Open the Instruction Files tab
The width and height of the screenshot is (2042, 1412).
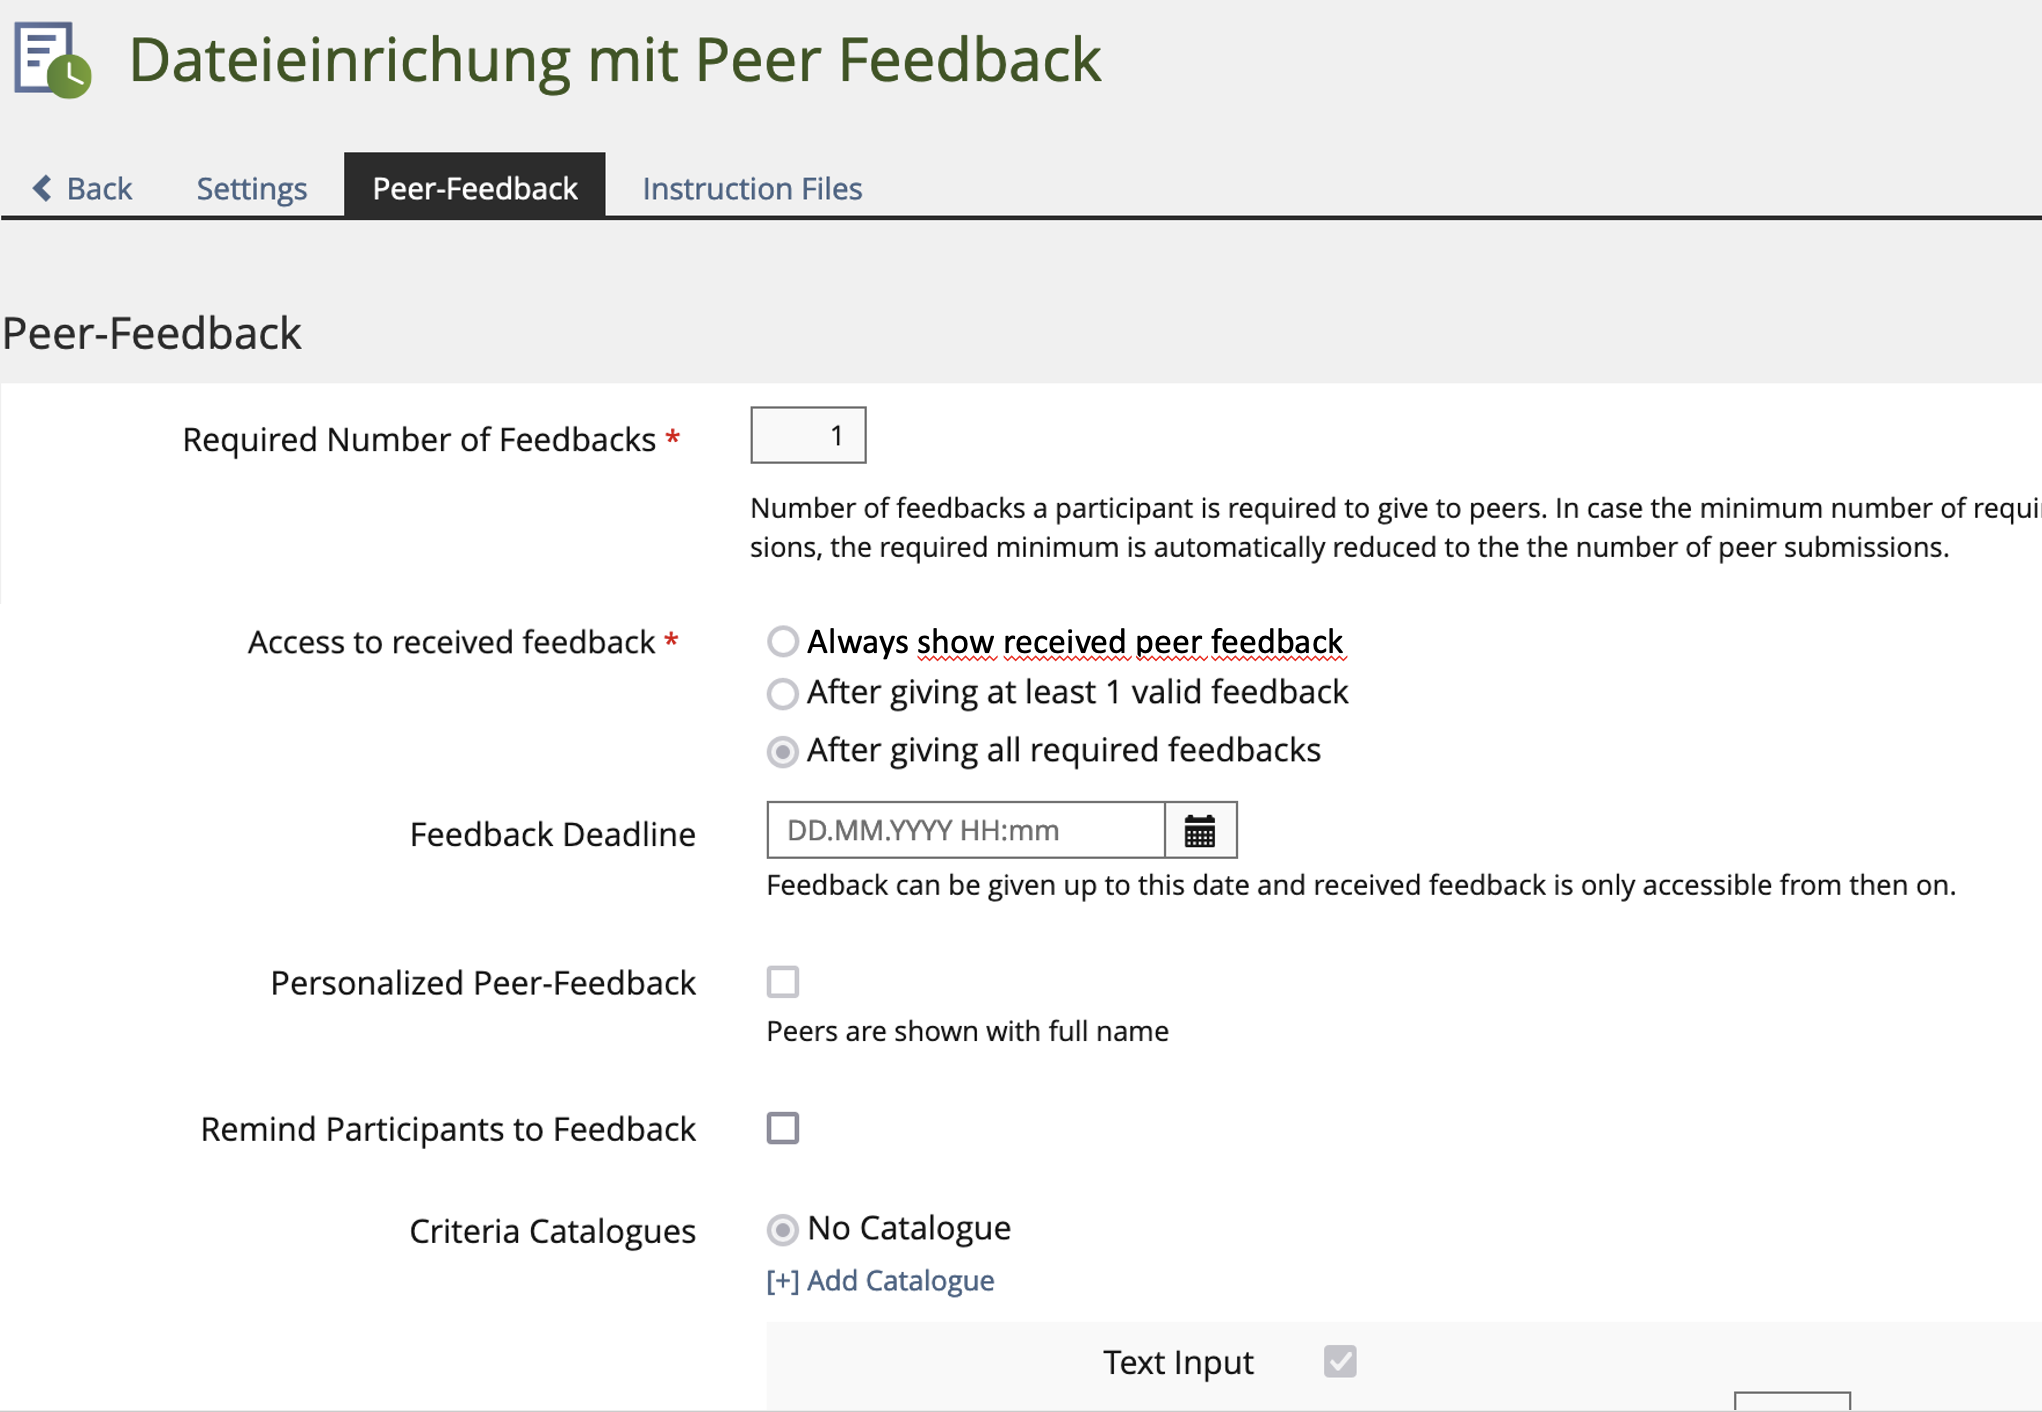coord(752,188)
